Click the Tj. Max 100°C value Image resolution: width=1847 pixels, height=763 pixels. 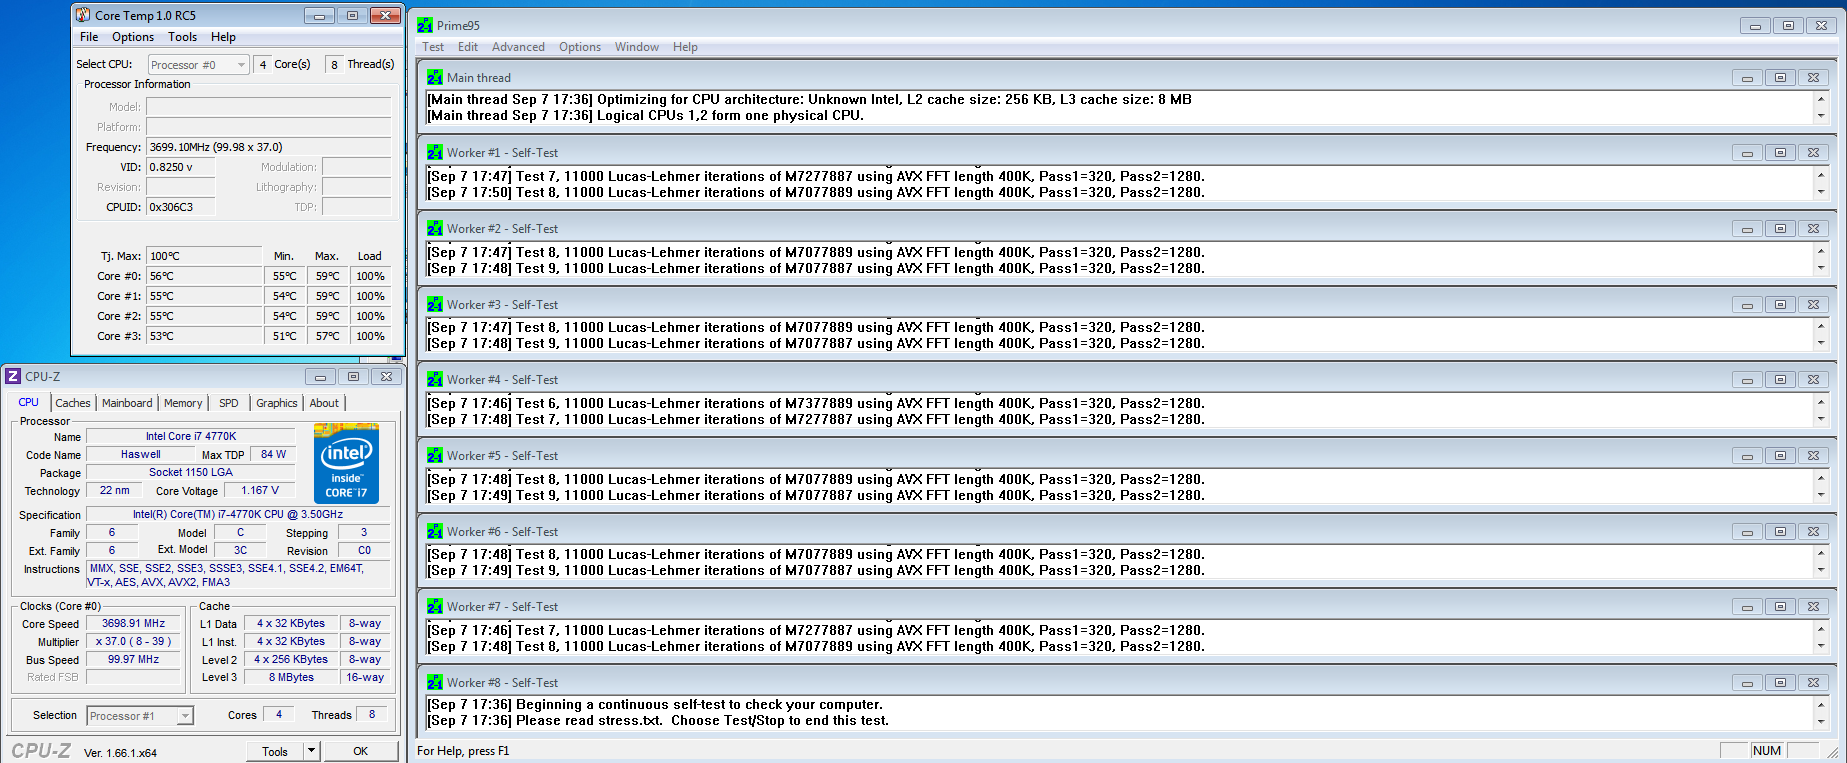coord(204,256)
